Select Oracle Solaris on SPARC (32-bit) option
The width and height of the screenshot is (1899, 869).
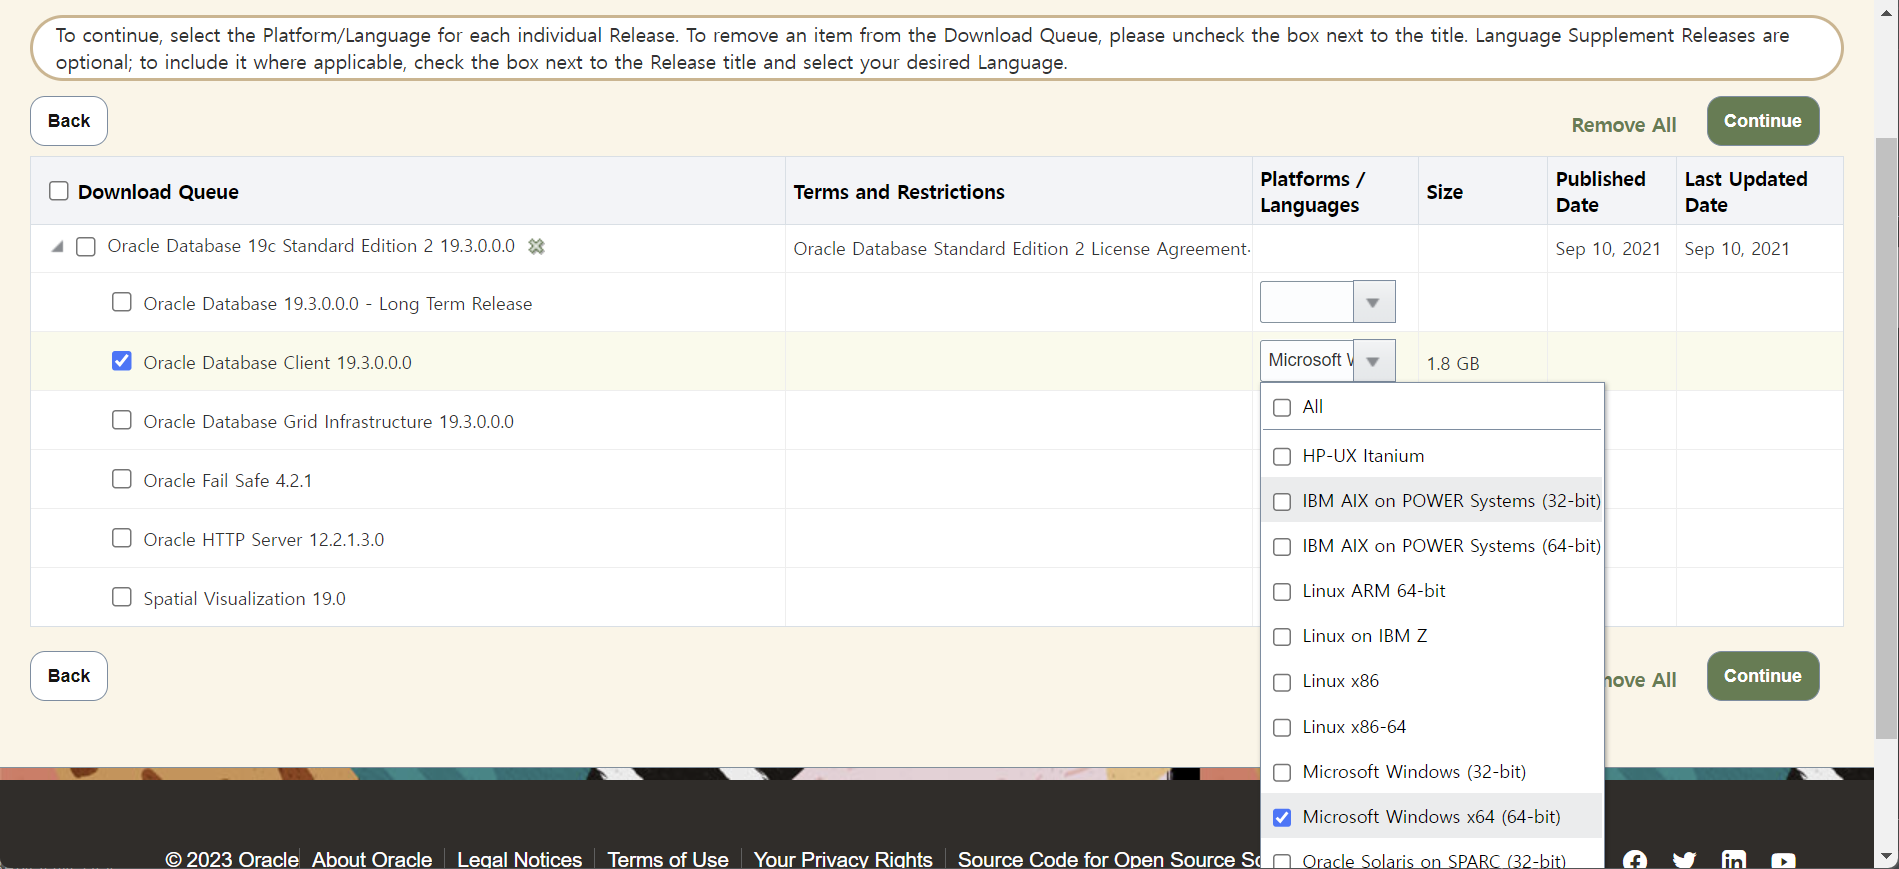point(1282,861)
